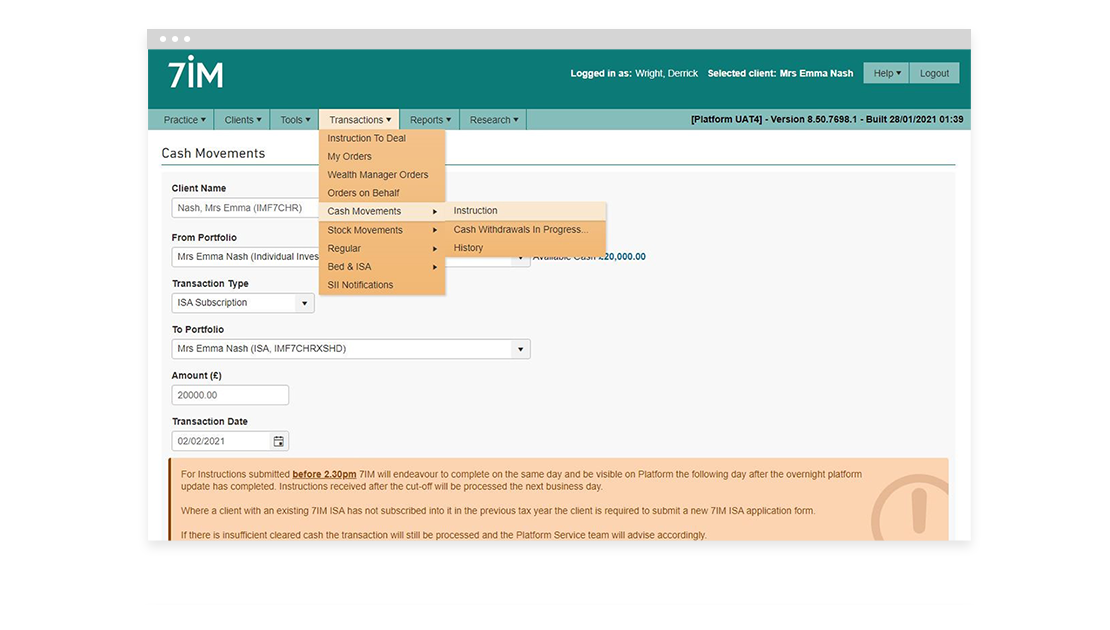Click the 'before 2.30pm' link
The width and height of the screenshot is (1110, 630).
324,474
